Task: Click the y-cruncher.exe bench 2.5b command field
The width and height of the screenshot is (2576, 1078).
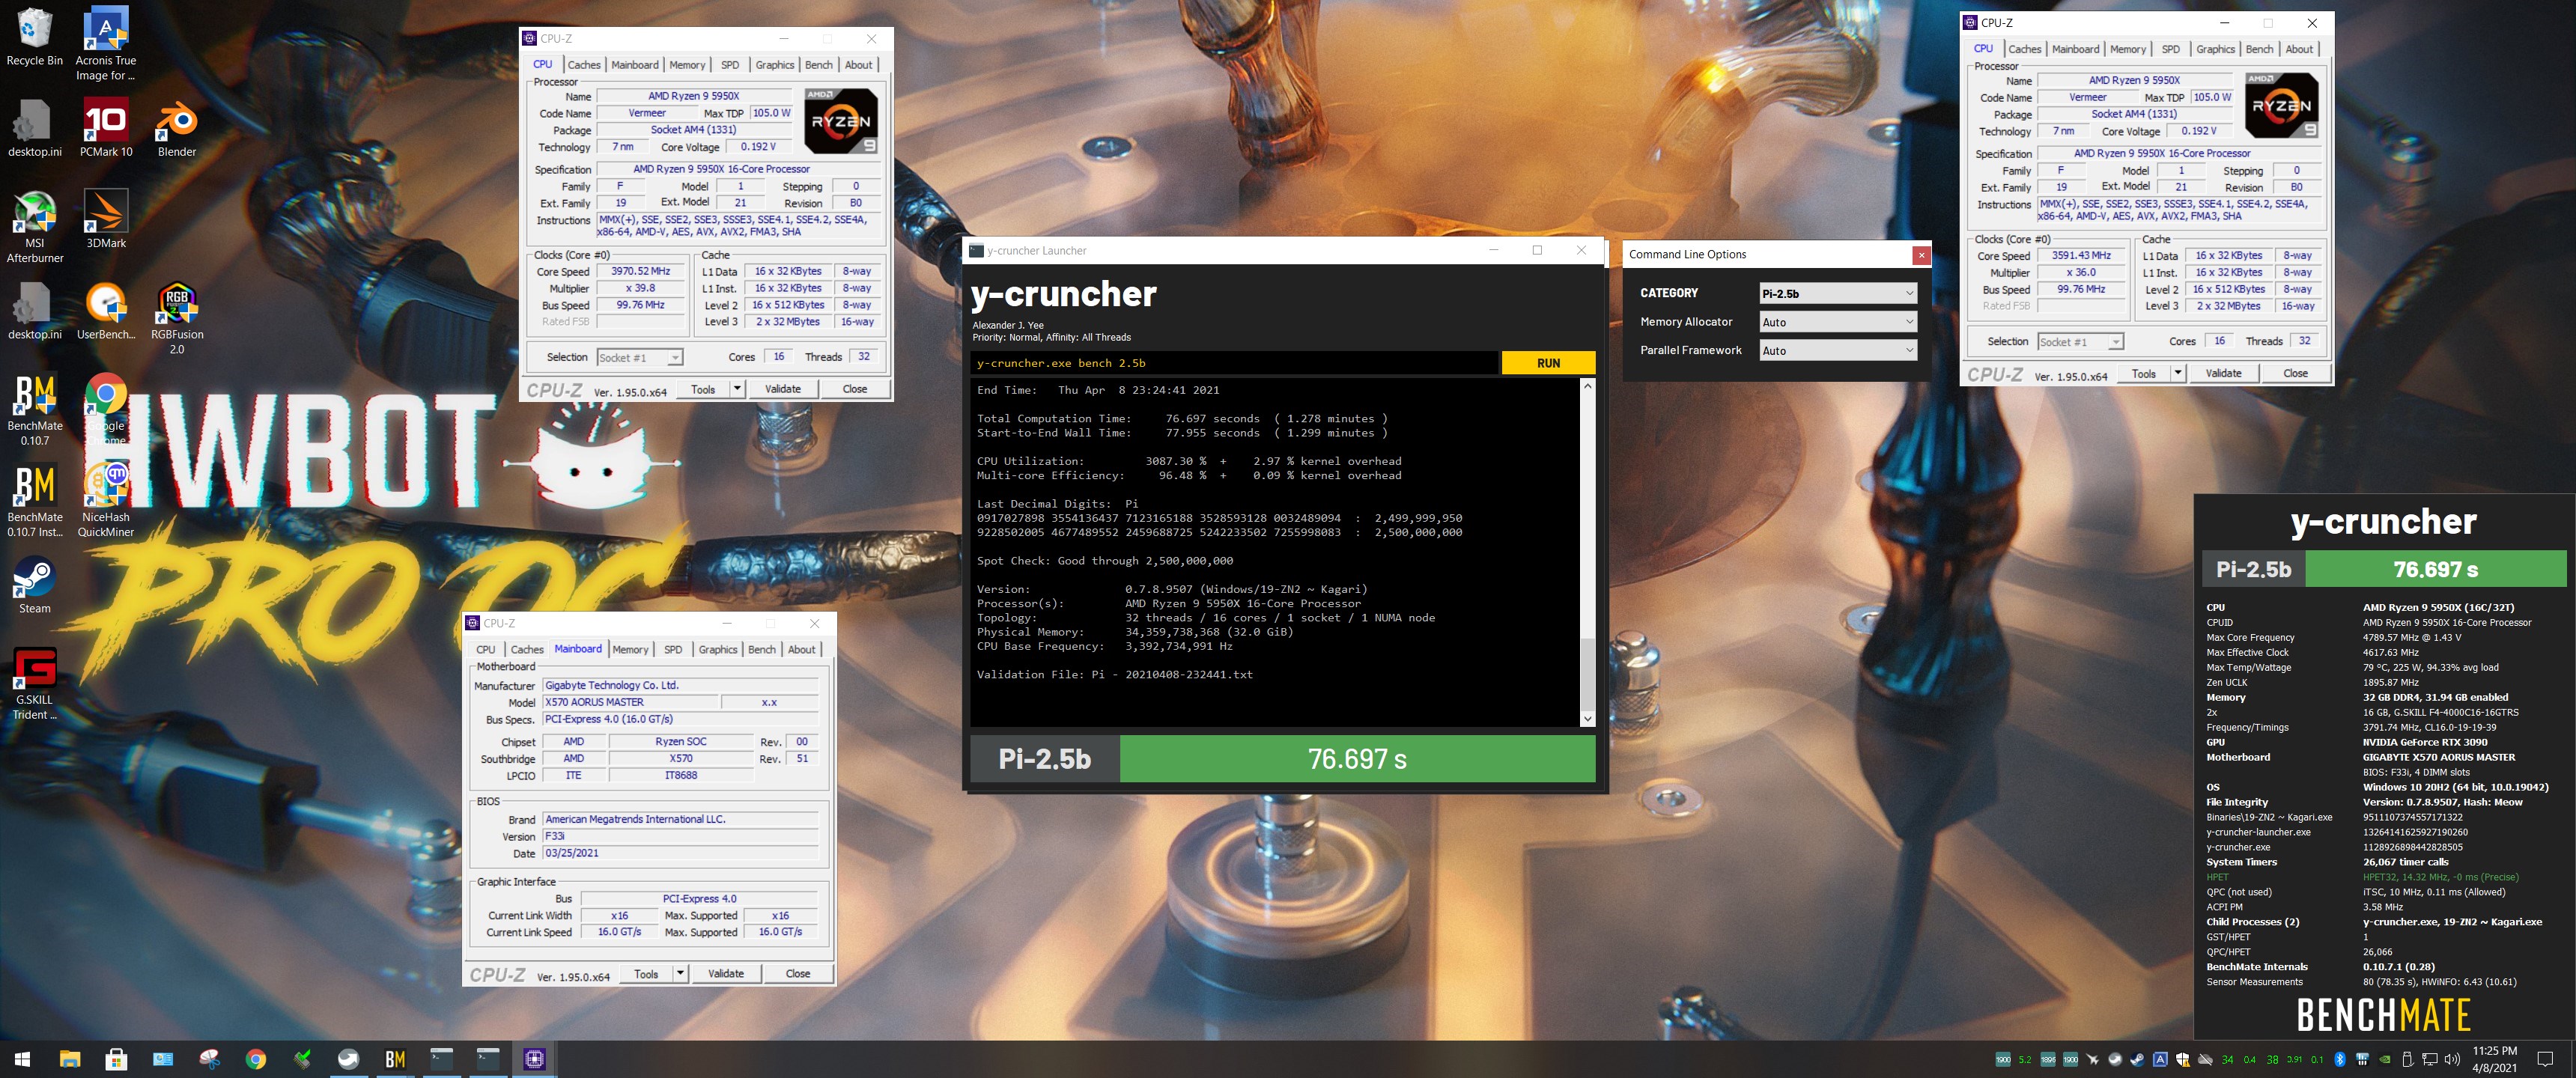Action: tap(1235, 363)
